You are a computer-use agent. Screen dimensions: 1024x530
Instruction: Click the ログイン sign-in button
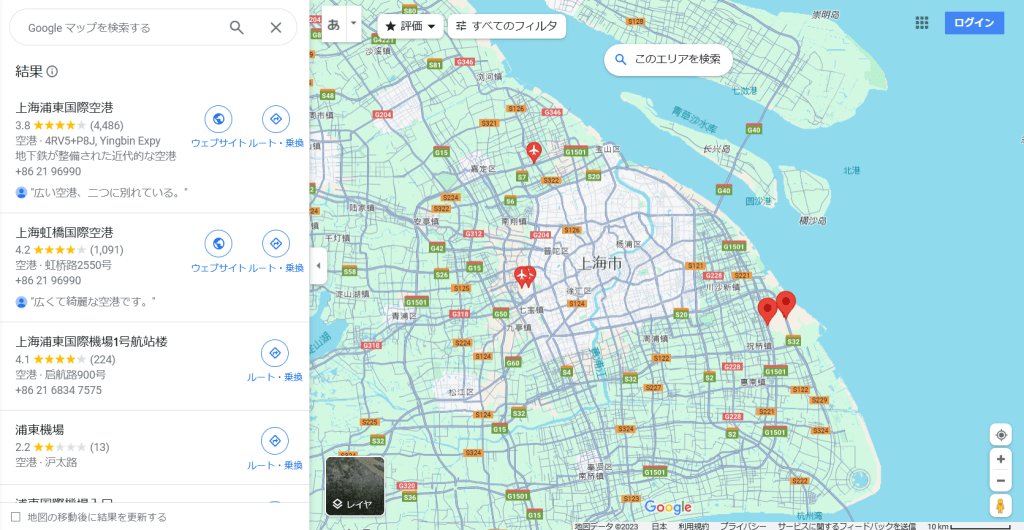[x=973, y=23]
